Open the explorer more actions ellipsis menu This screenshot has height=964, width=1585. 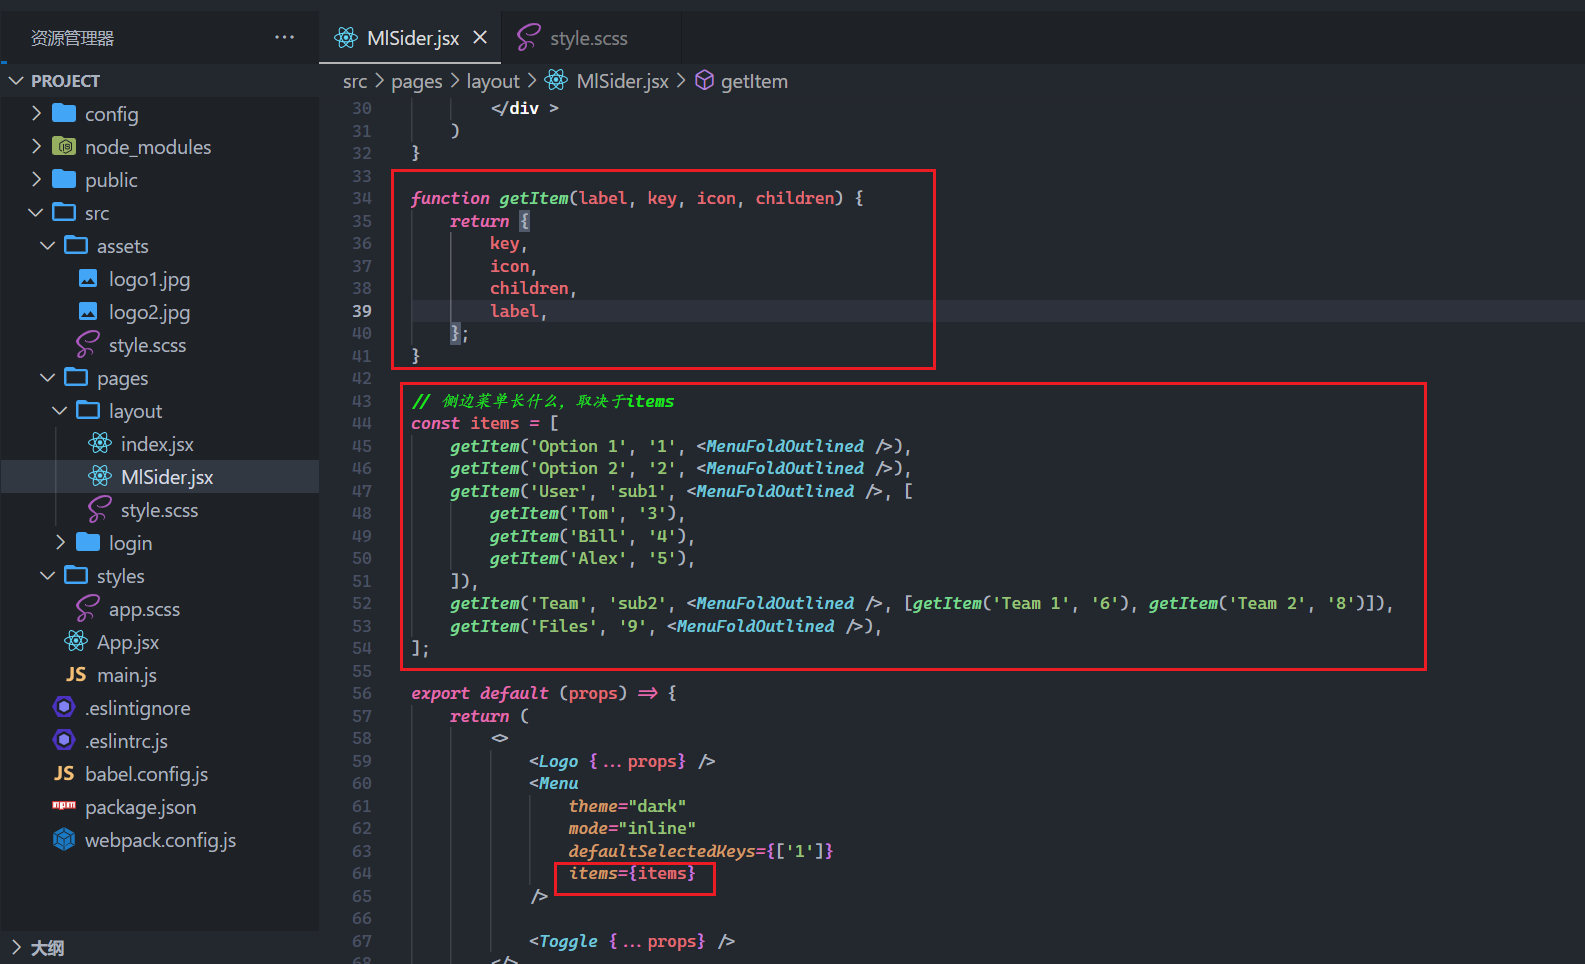coord(285,38)
